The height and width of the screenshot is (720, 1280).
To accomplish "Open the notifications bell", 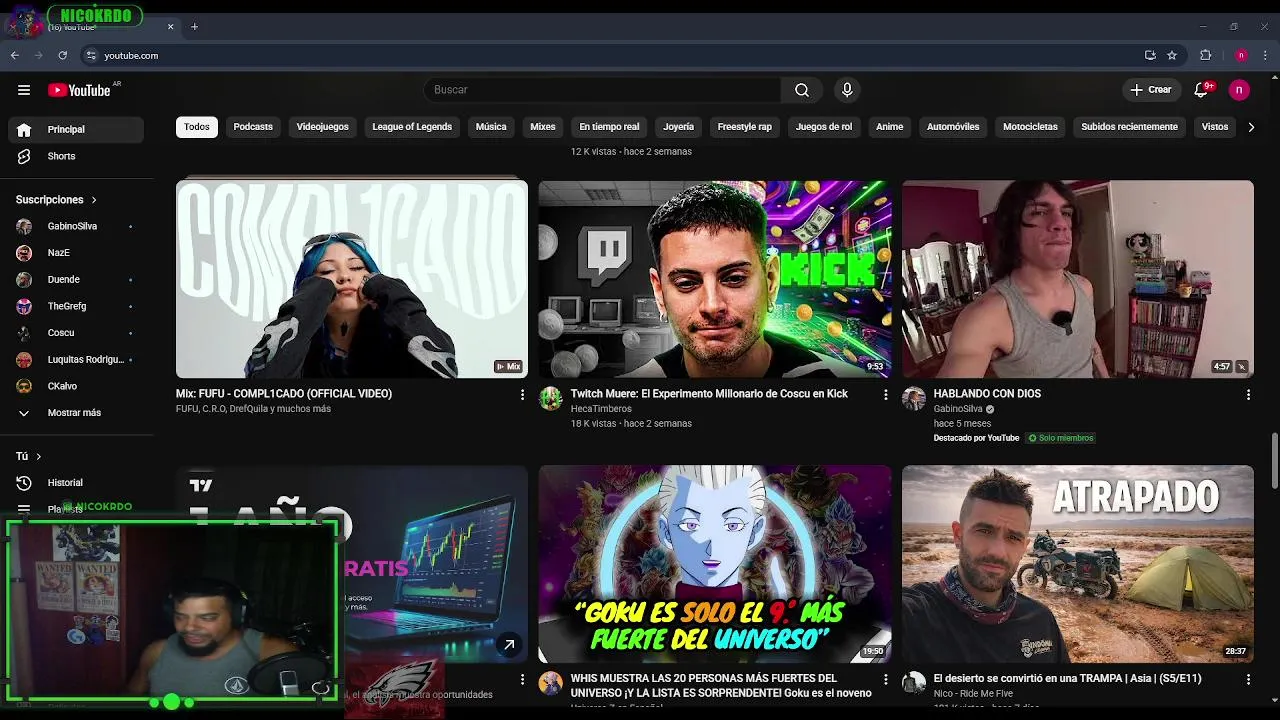I will (x=1202, y=90).
